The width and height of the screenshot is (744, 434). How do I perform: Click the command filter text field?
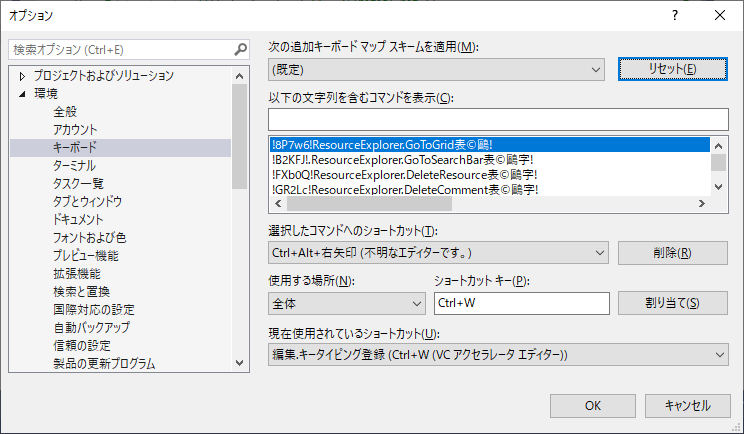click(x=498, y=118)
